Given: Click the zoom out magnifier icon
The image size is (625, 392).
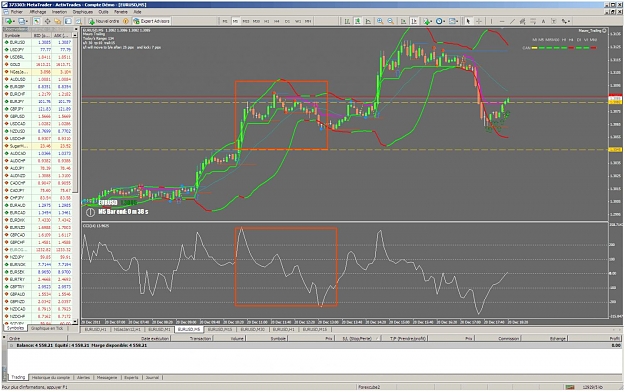Looking at the screenshot, I should tap(391, 21).
